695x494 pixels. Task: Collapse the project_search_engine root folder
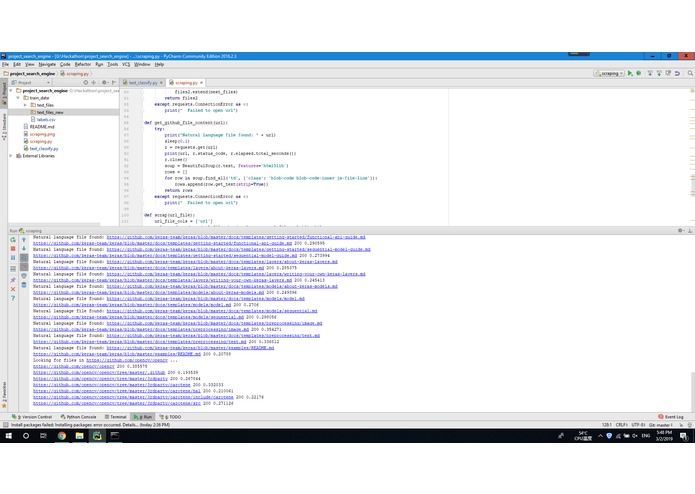click(x=11, y=90)
